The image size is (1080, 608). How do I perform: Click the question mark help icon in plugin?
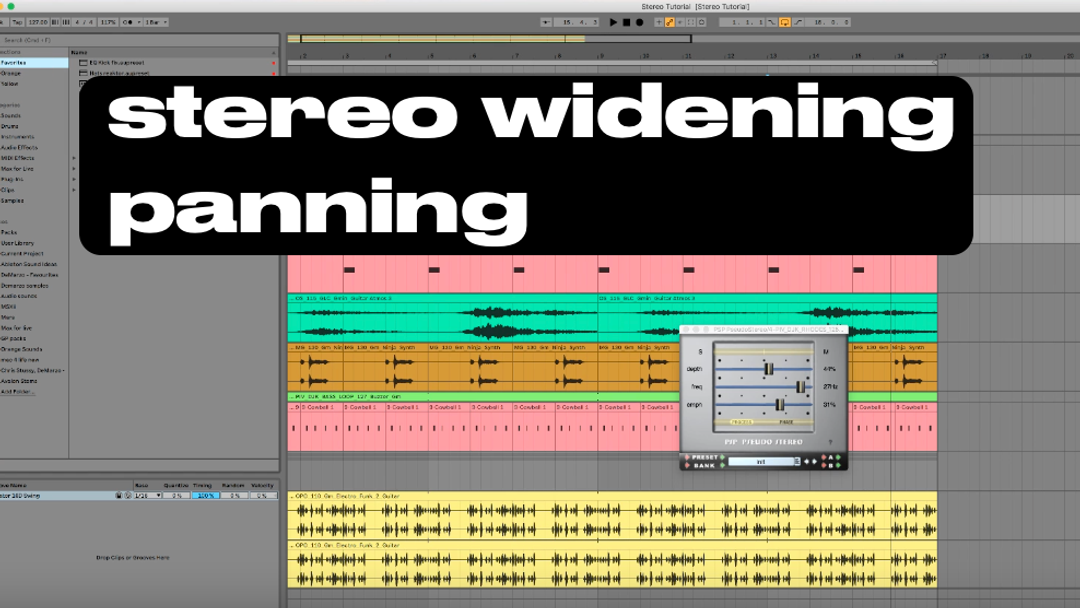[831, 440]
